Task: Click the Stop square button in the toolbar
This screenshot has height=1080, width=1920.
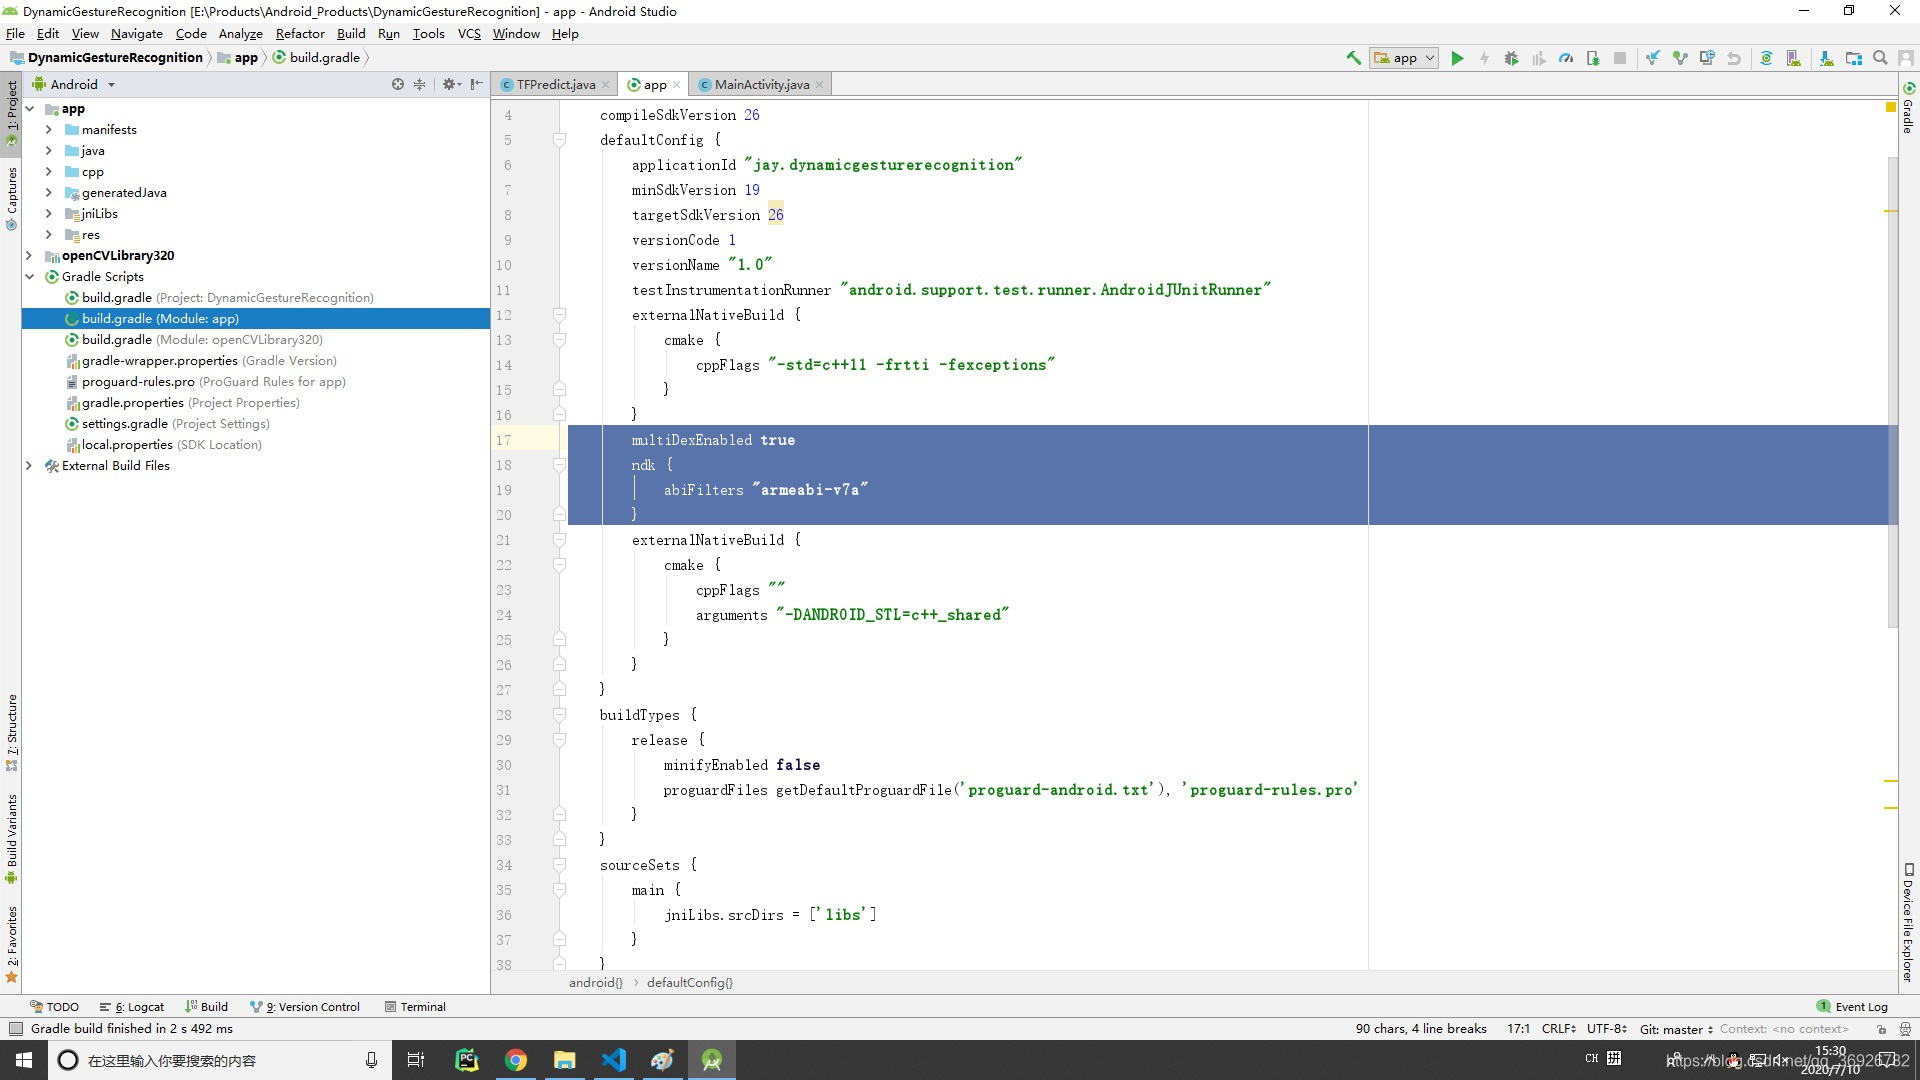Action: coord(1620,58)
